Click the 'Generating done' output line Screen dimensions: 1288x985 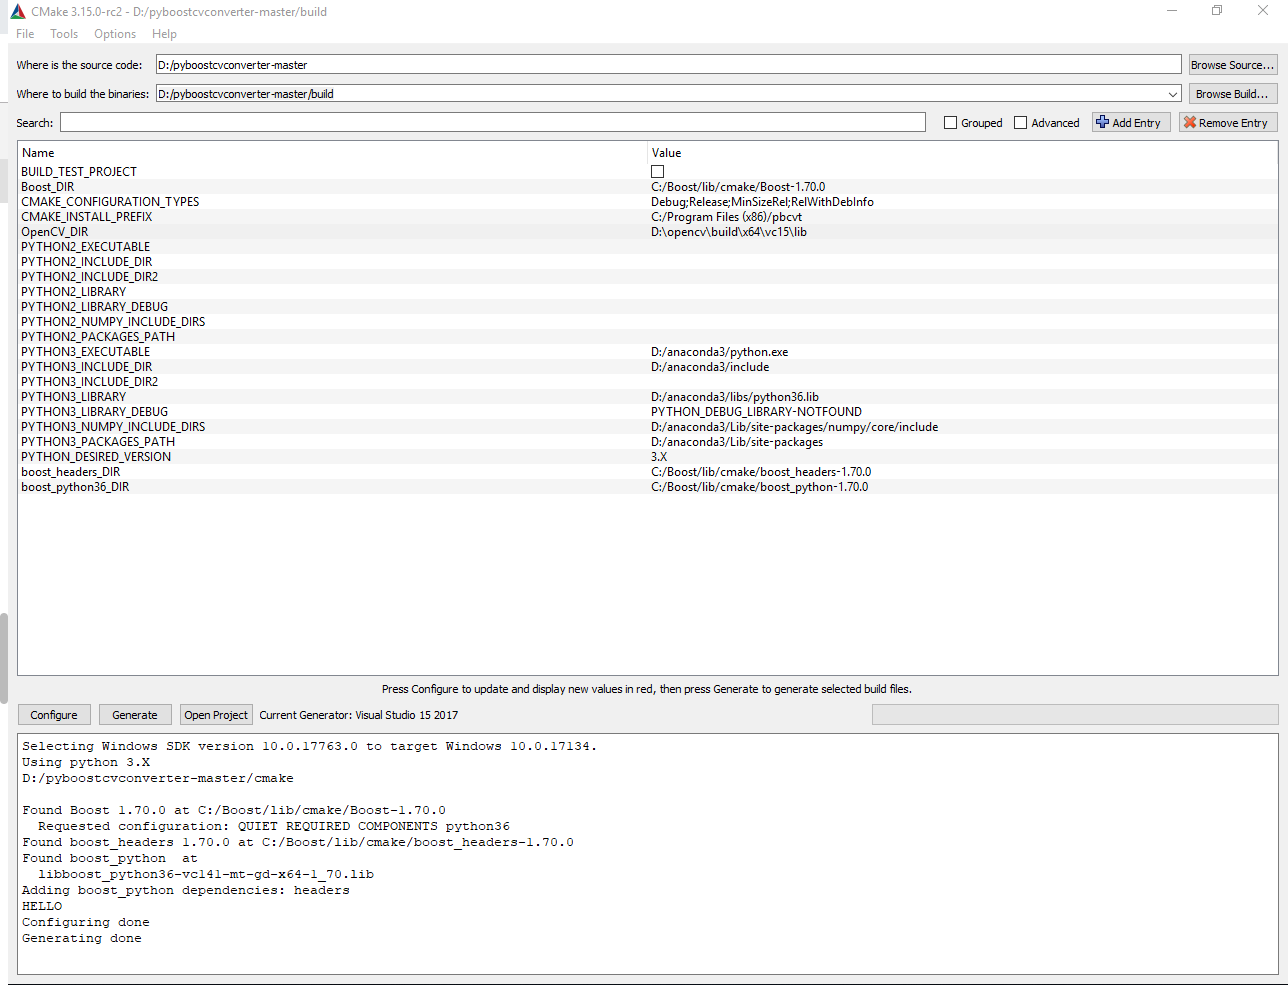click(x=82, y=938)
